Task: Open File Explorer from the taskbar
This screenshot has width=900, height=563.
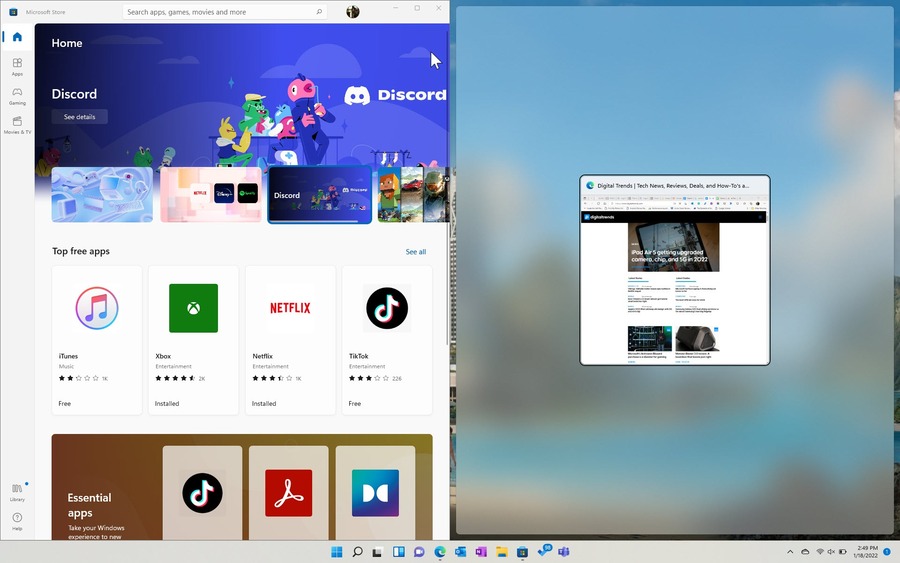Action: coord(502,552)
